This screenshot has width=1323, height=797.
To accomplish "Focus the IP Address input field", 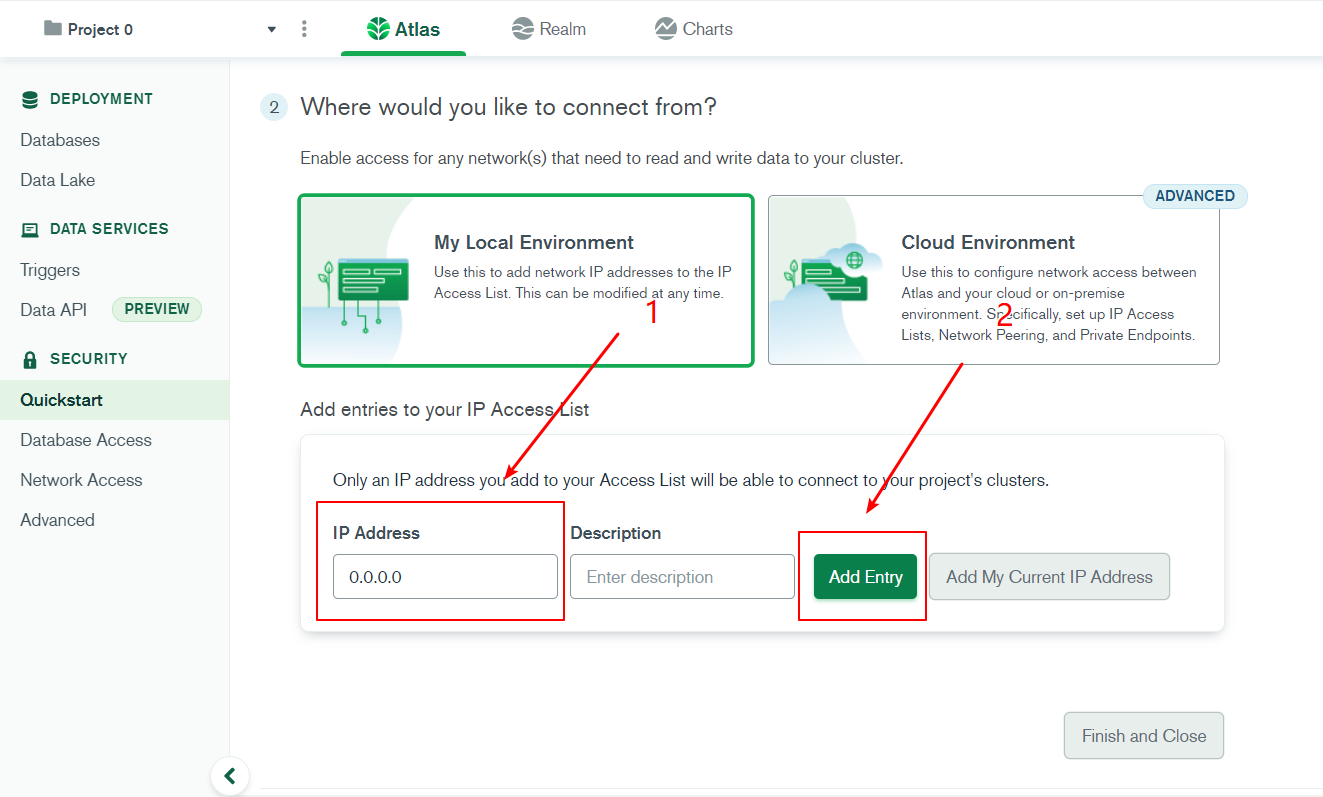I will pyautogui.click(x=445, y=577).
